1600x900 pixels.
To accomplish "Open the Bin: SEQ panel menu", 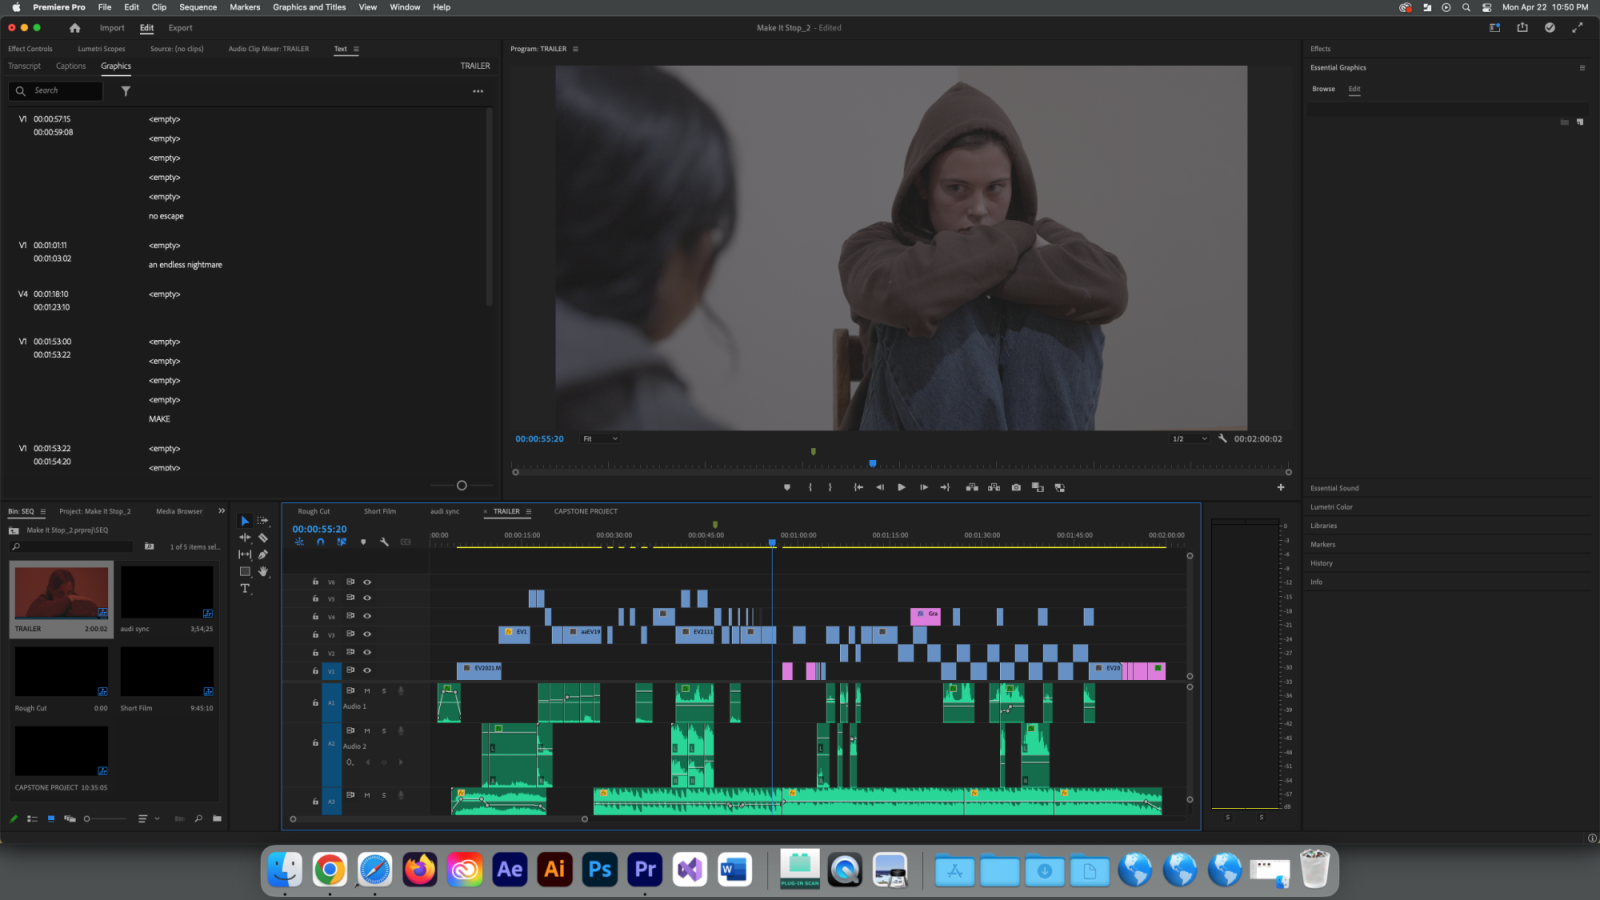I will pyautogui.click(x=42, y=512).
